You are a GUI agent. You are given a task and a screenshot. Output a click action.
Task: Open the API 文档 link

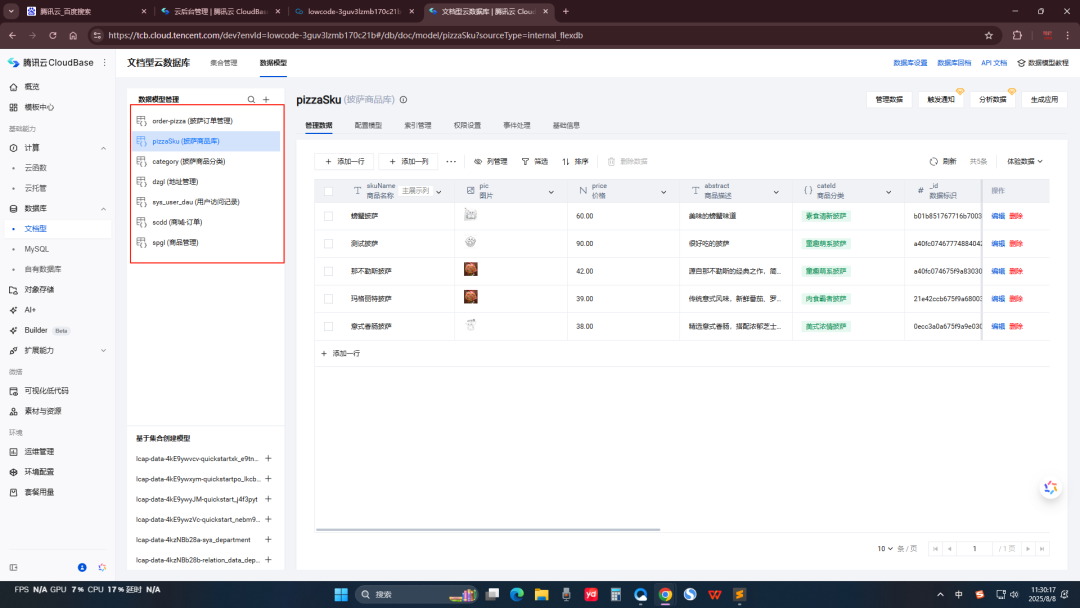[x=994, y=63]
